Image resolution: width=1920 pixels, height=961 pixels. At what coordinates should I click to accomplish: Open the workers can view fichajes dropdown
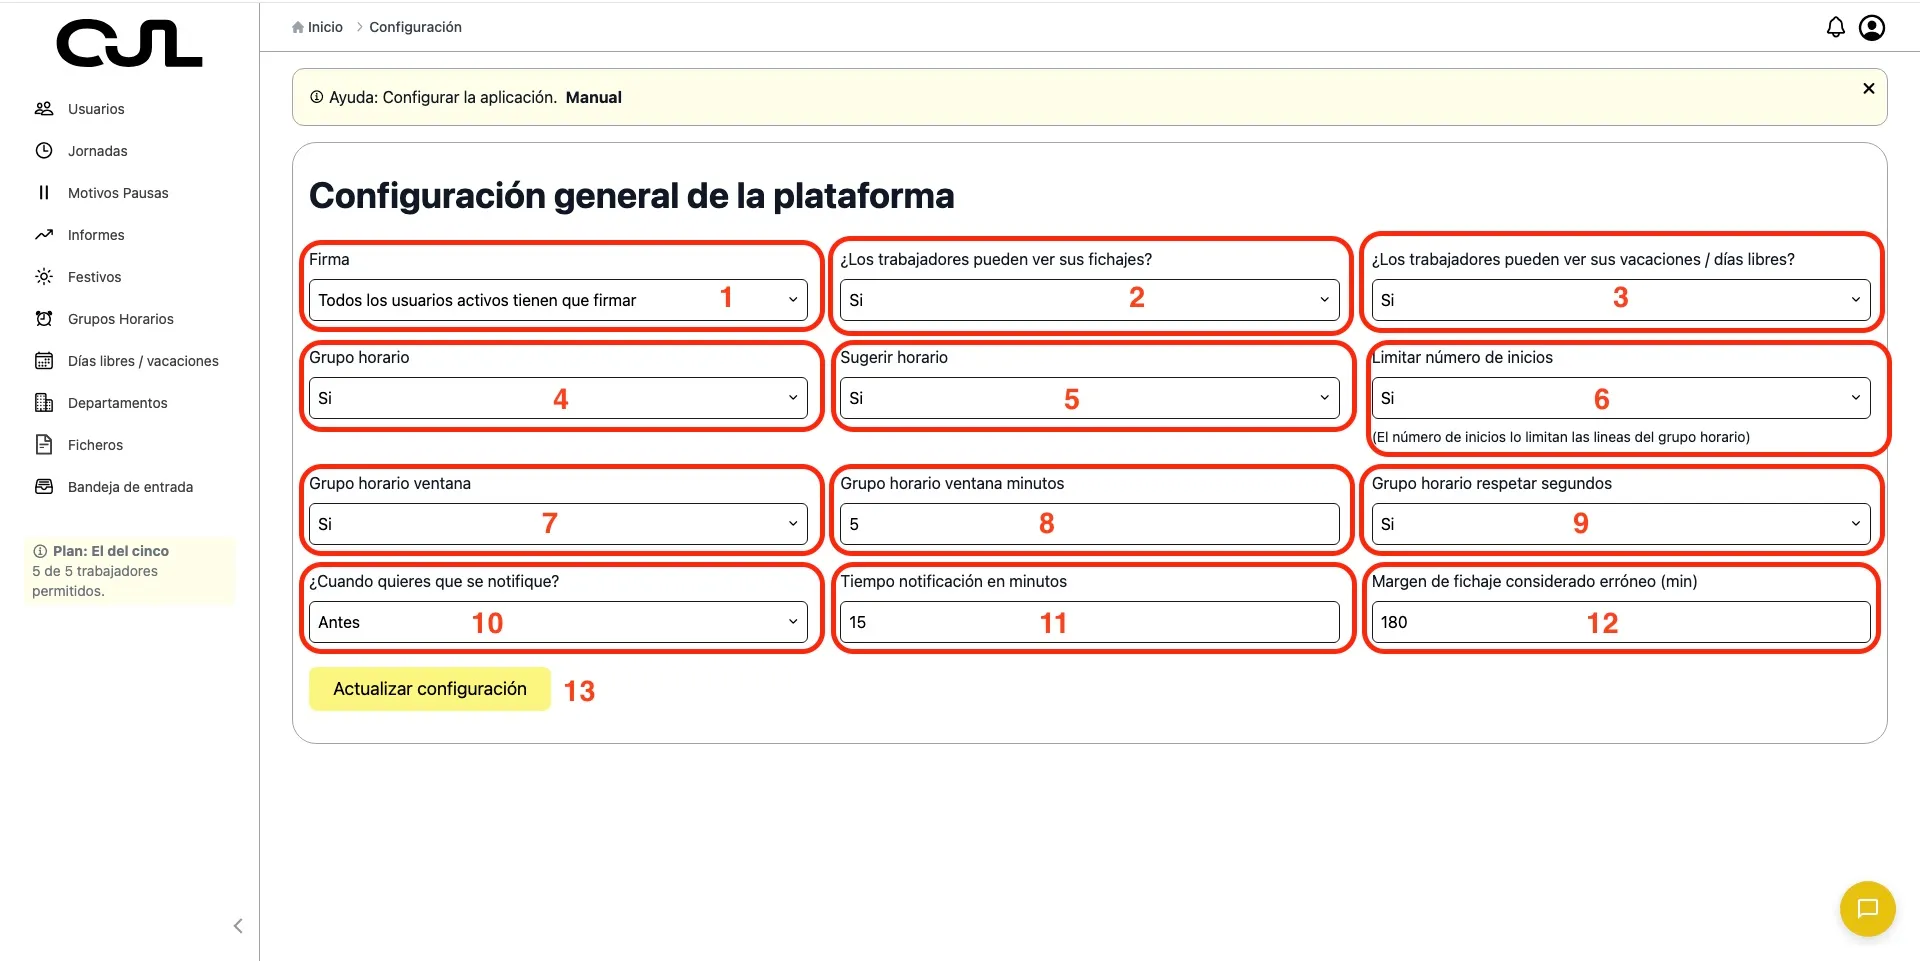[x=1090, y=300]
